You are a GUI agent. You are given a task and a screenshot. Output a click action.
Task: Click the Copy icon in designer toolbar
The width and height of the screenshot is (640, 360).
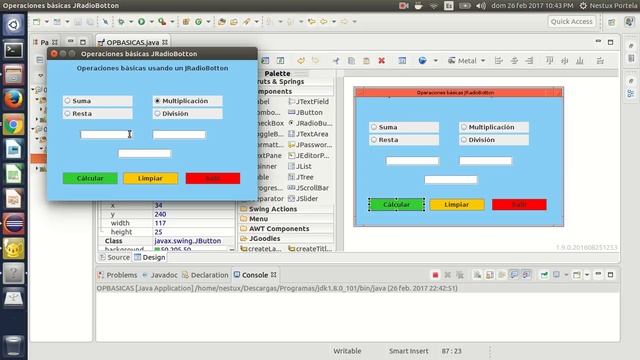pos(351,61)
